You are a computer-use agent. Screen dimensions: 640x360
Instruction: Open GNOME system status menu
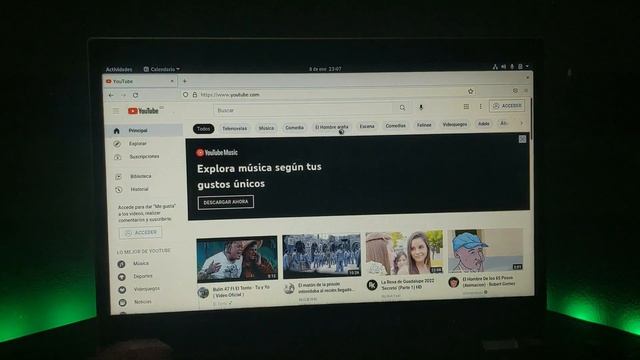click(511, 66)
